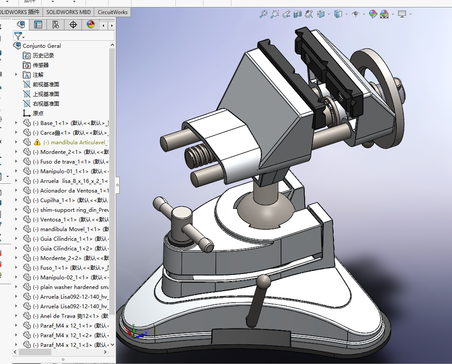Click part icon of Guia Cilindrica_1<2>
This screenshot has width=452, height=364.
(x=27, y=249)
